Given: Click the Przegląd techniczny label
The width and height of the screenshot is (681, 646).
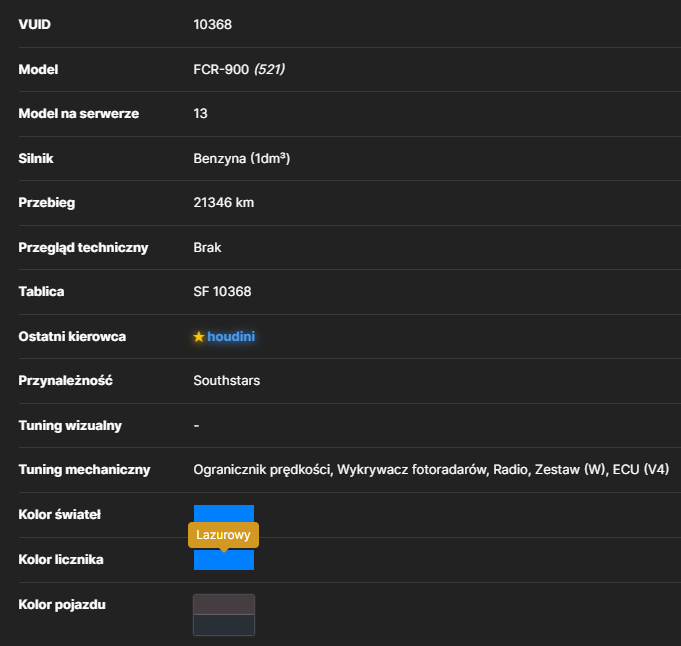Looking at the screenshot, I should tap(83, 248).
